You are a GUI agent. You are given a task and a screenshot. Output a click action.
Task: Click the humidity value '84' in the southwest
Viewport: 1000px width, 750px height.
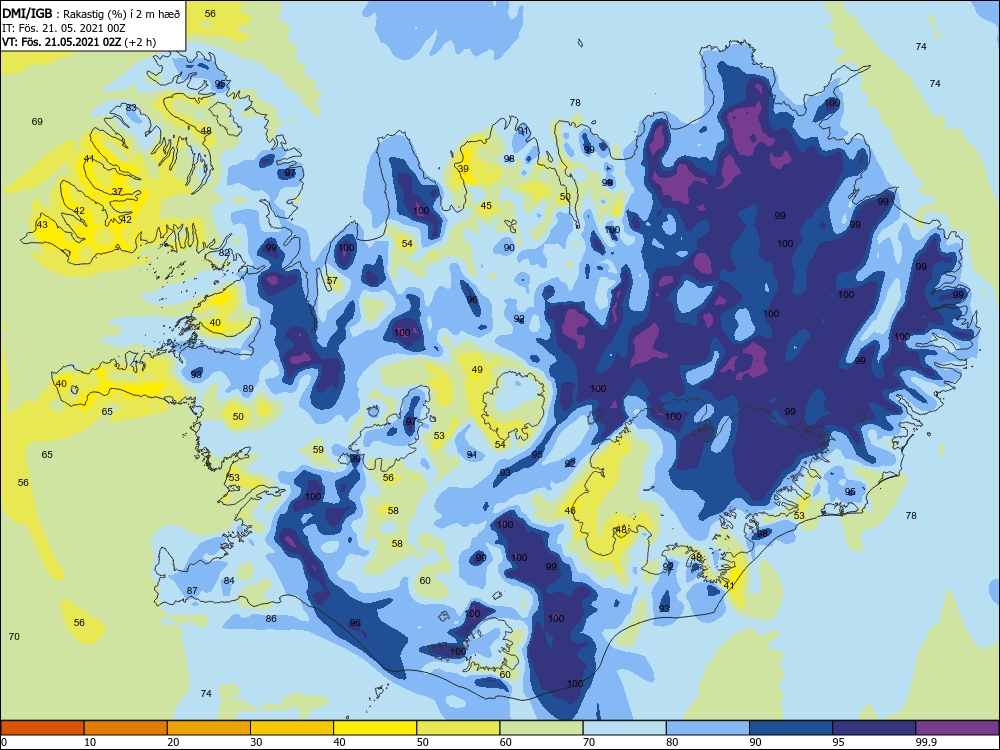(229, 580)
